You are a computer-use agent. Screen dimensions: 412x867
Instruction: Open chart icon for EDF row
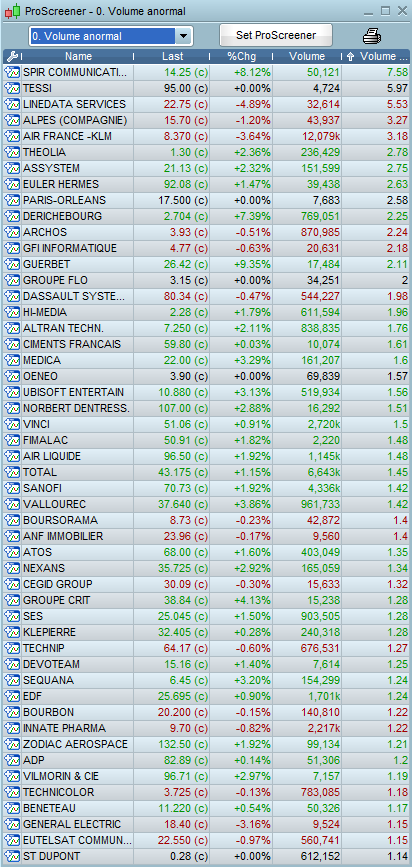pos(12,697)
